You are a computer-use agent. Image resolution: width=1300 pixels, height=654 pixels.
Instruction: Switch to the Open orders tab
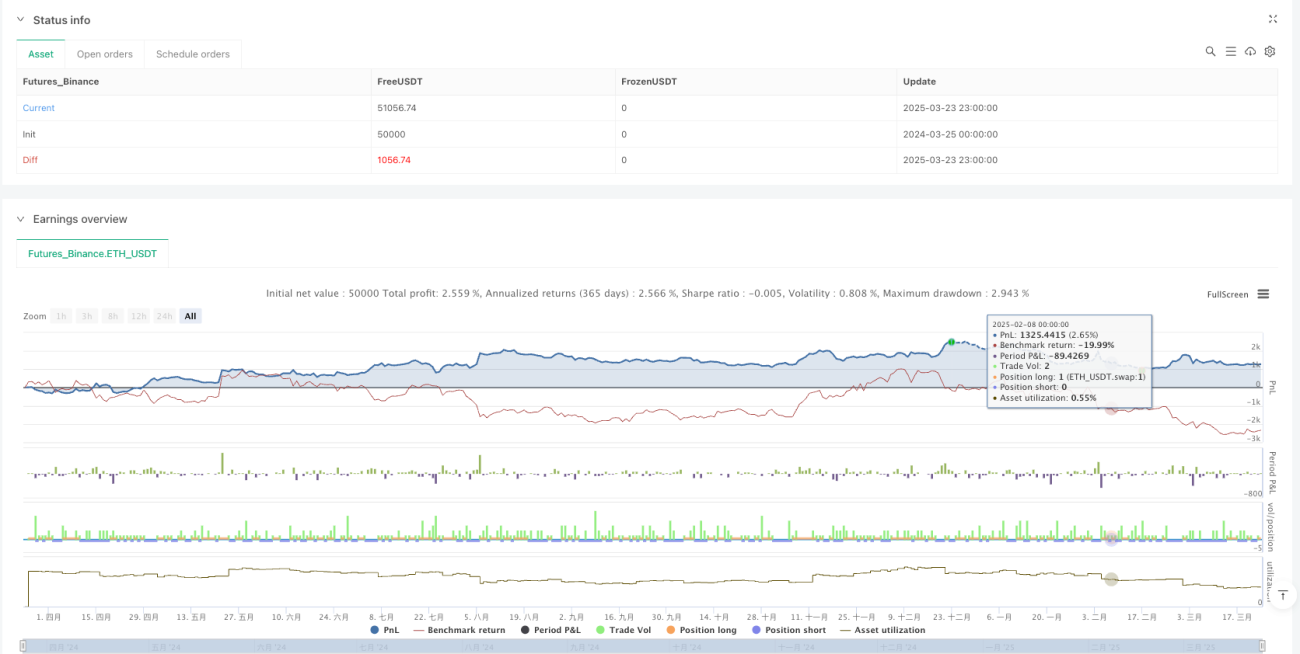[105, 54]
